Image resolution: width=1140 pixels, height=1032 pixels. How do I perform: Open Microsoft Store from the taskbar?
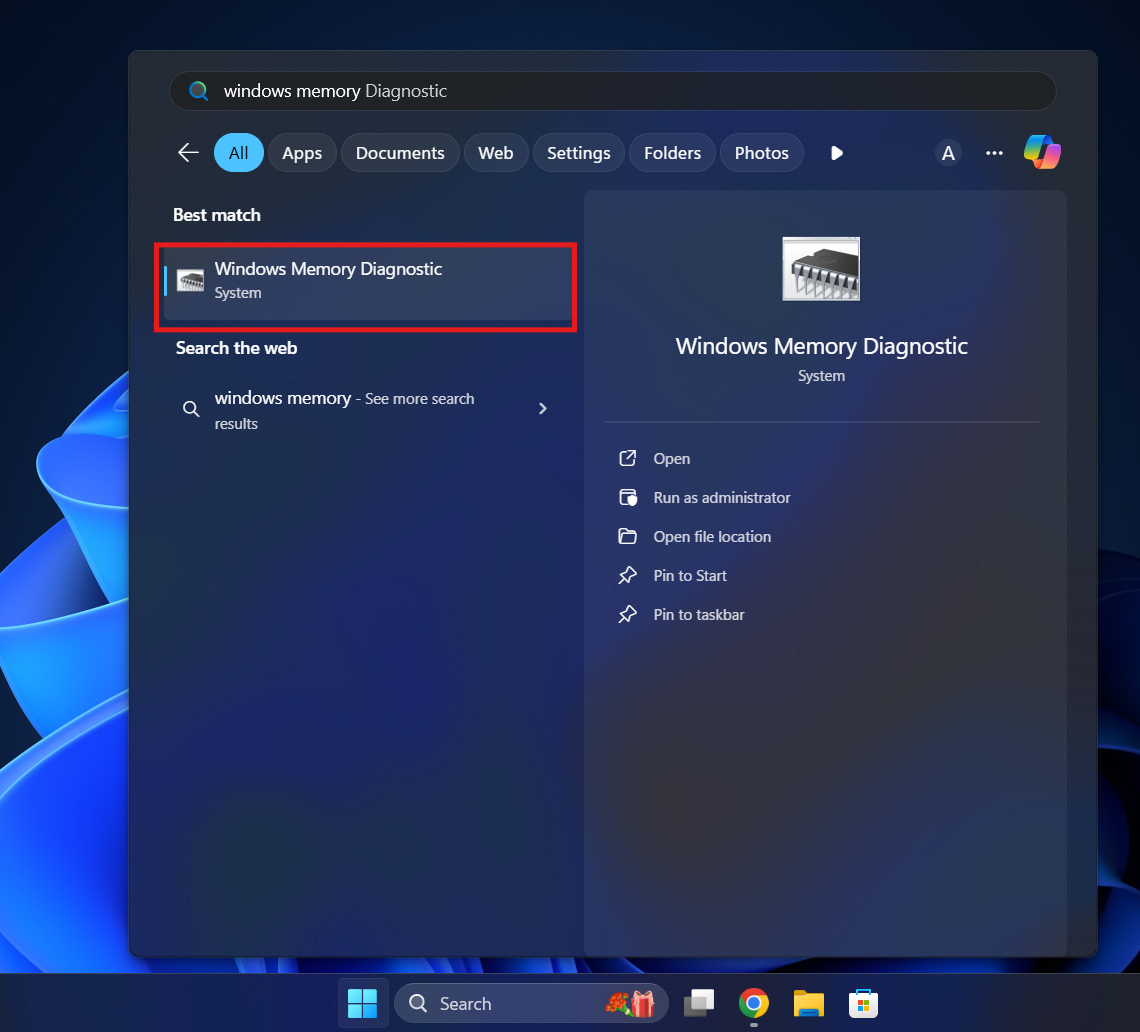point(862,1003)
